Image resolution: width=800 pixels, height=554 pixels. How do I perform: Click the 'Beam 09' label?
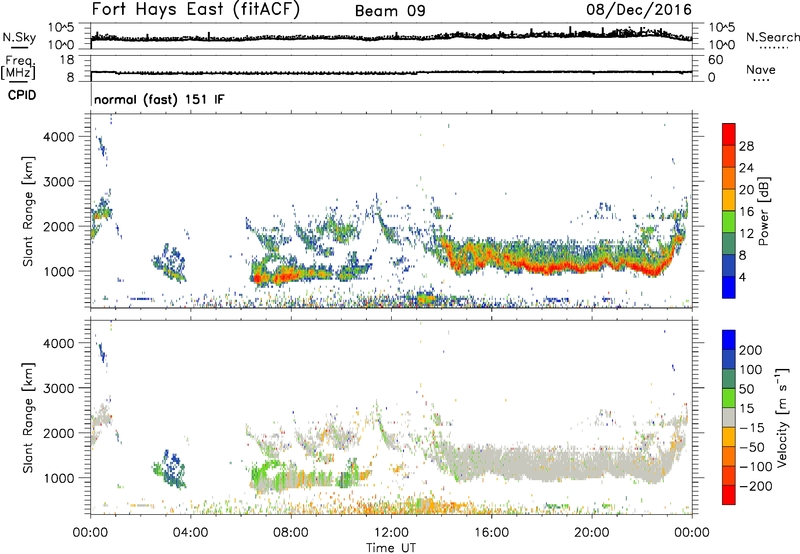point(390,11)
